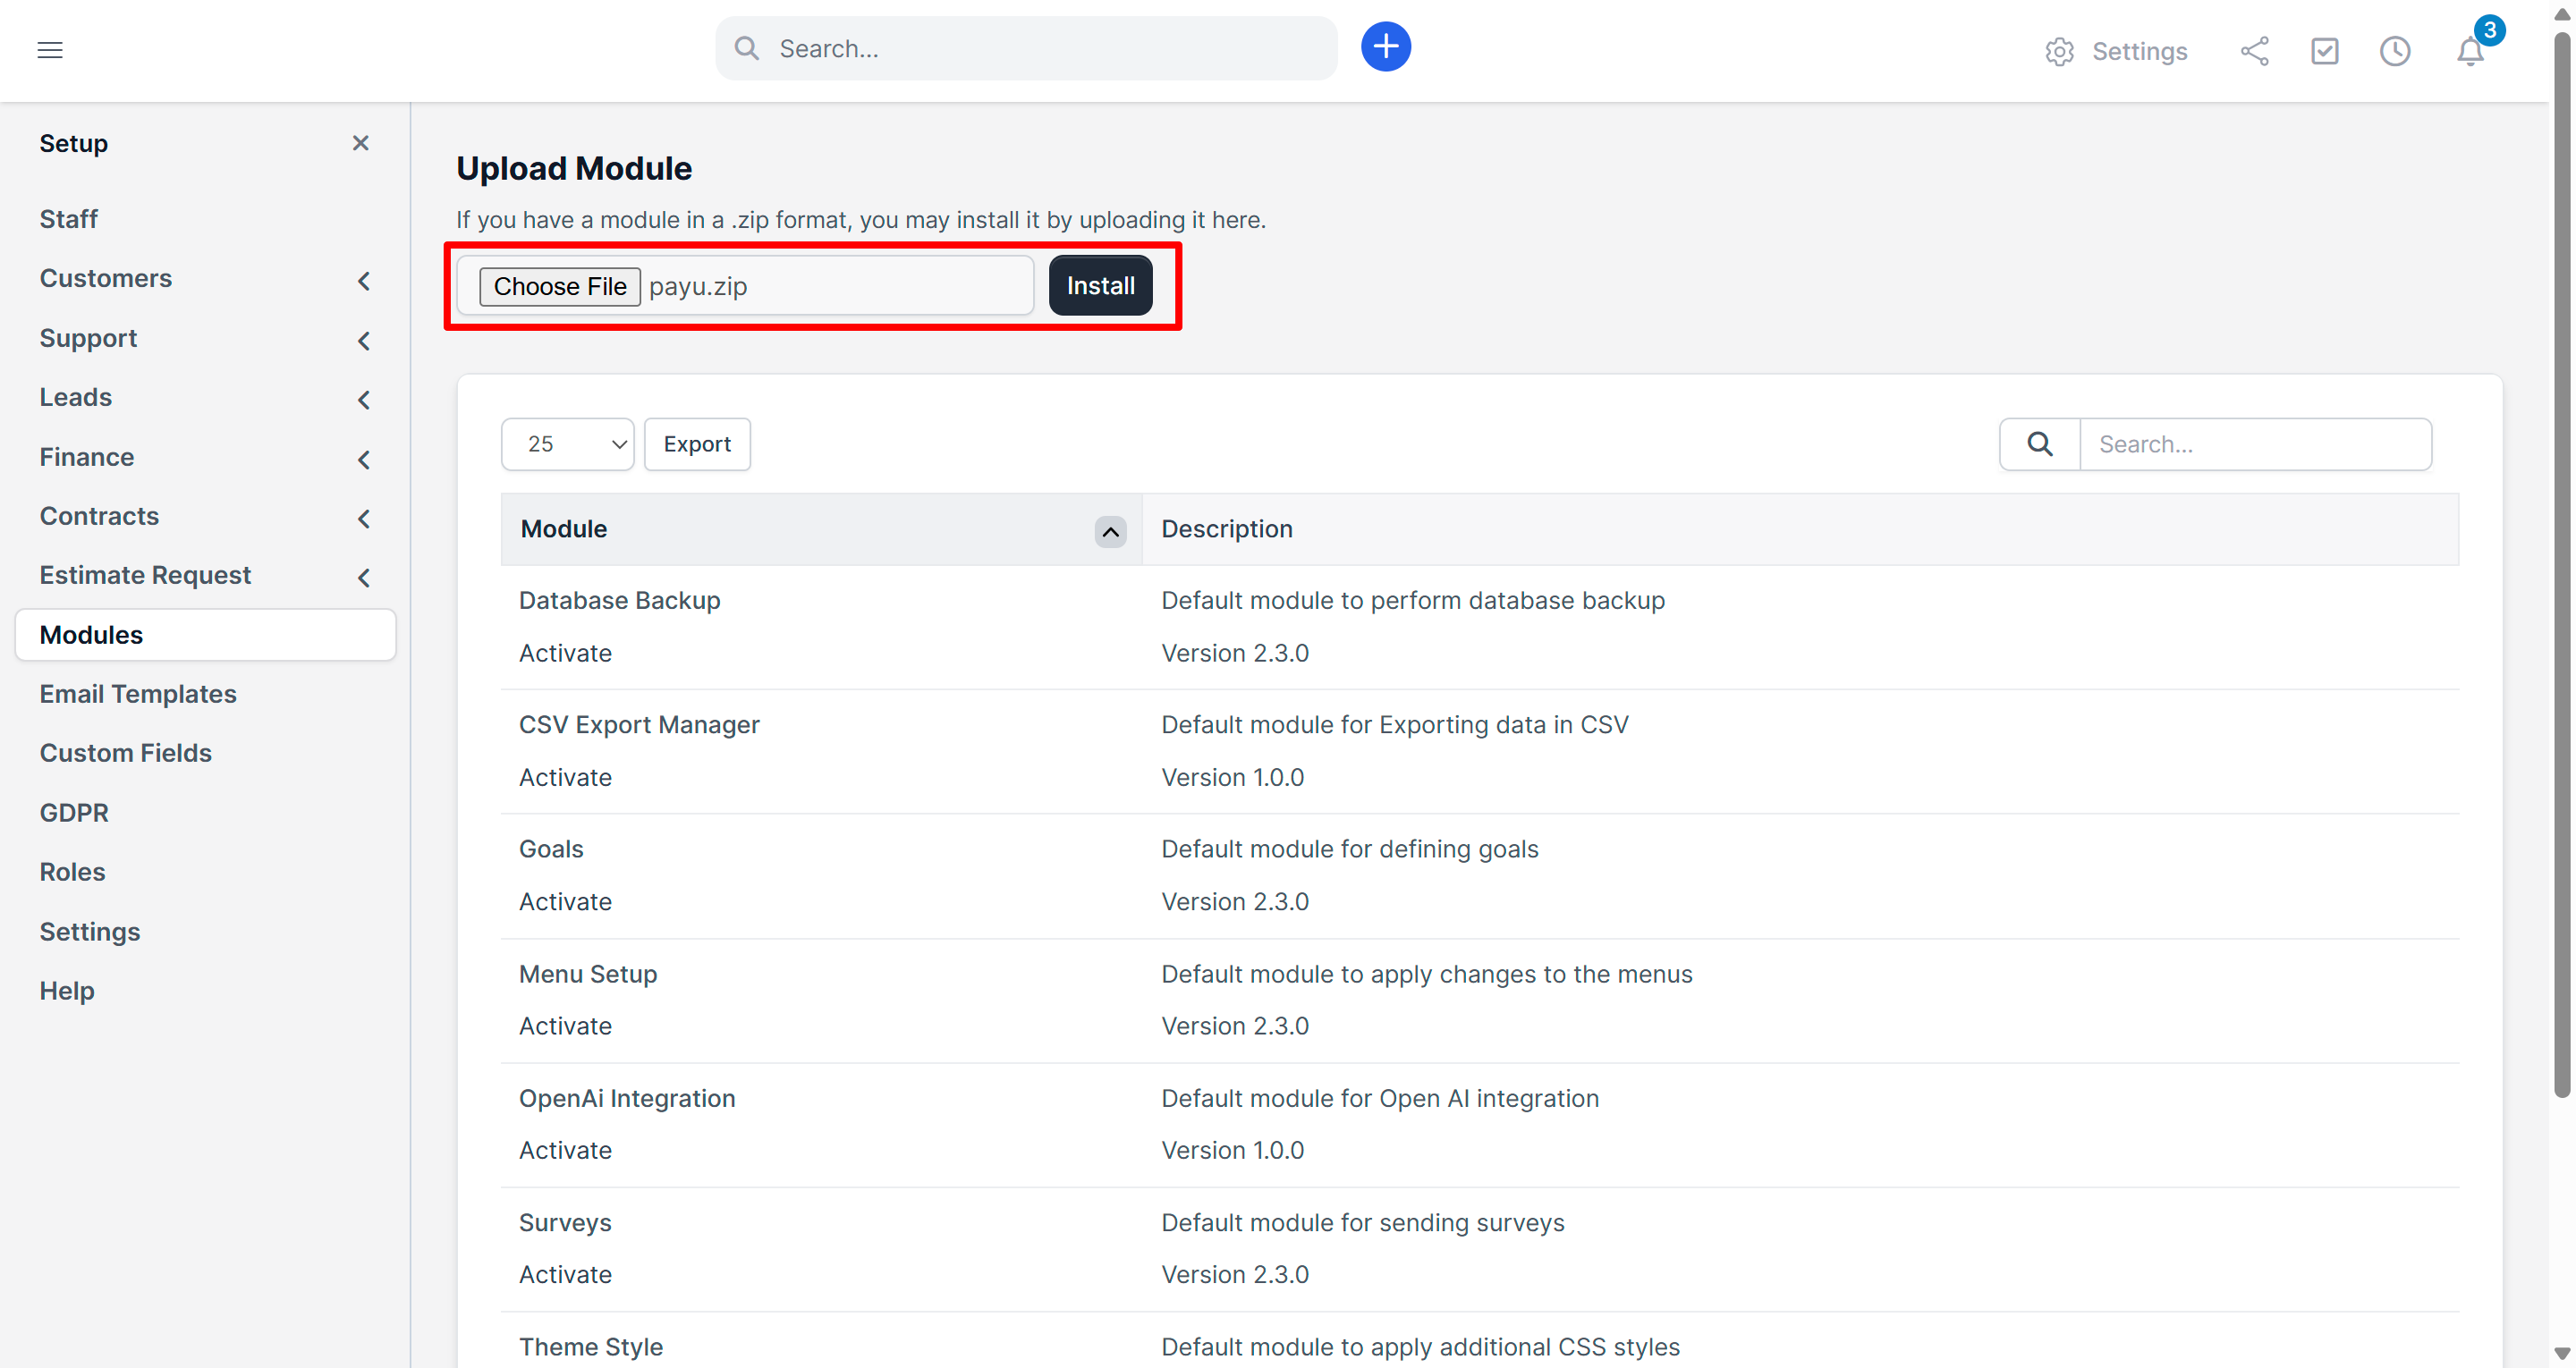
Task: Open Email Templates in Setup menu
Action: coord(138,694)
